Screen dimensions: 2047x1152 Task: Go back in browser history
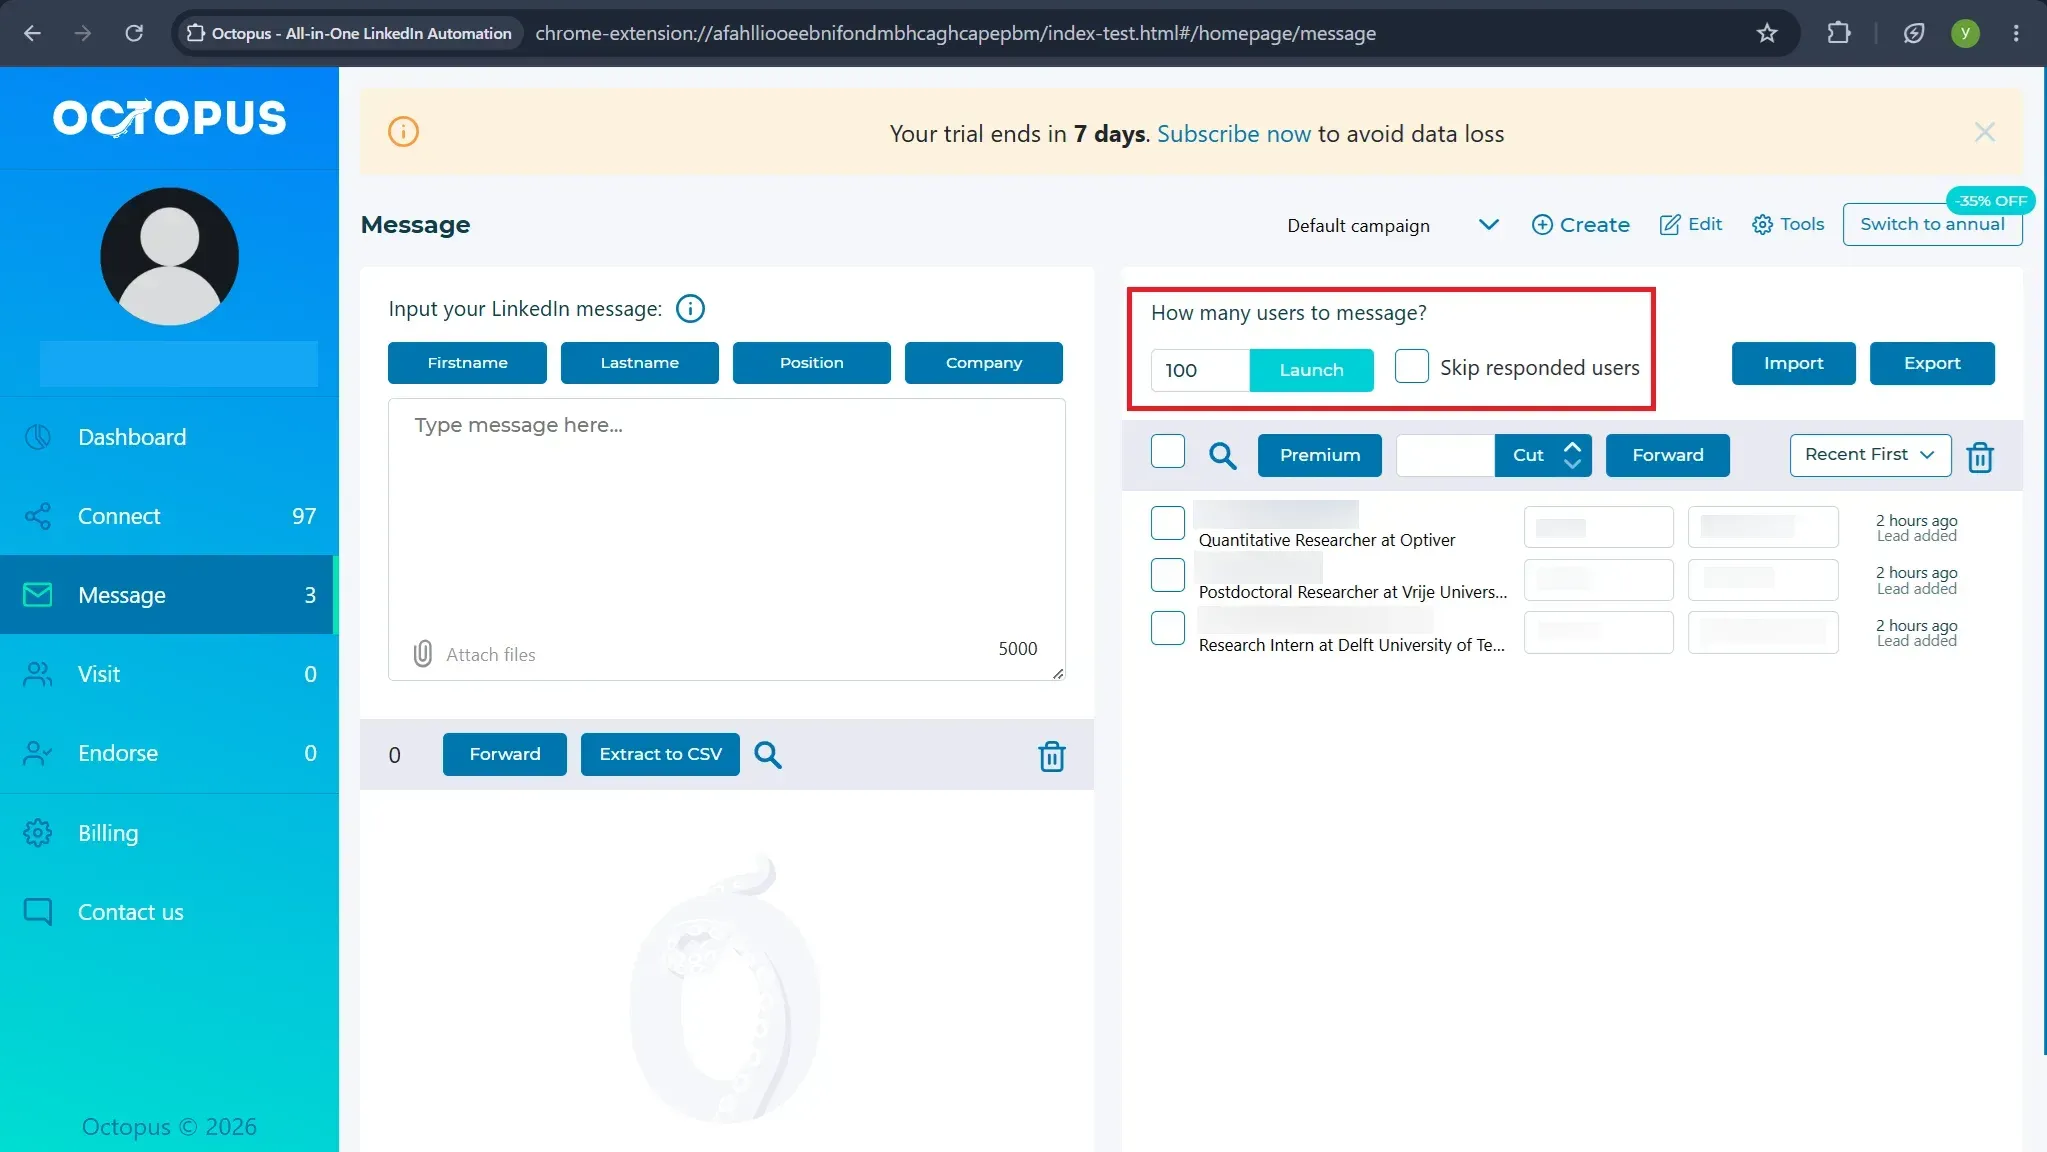(32, 33)
